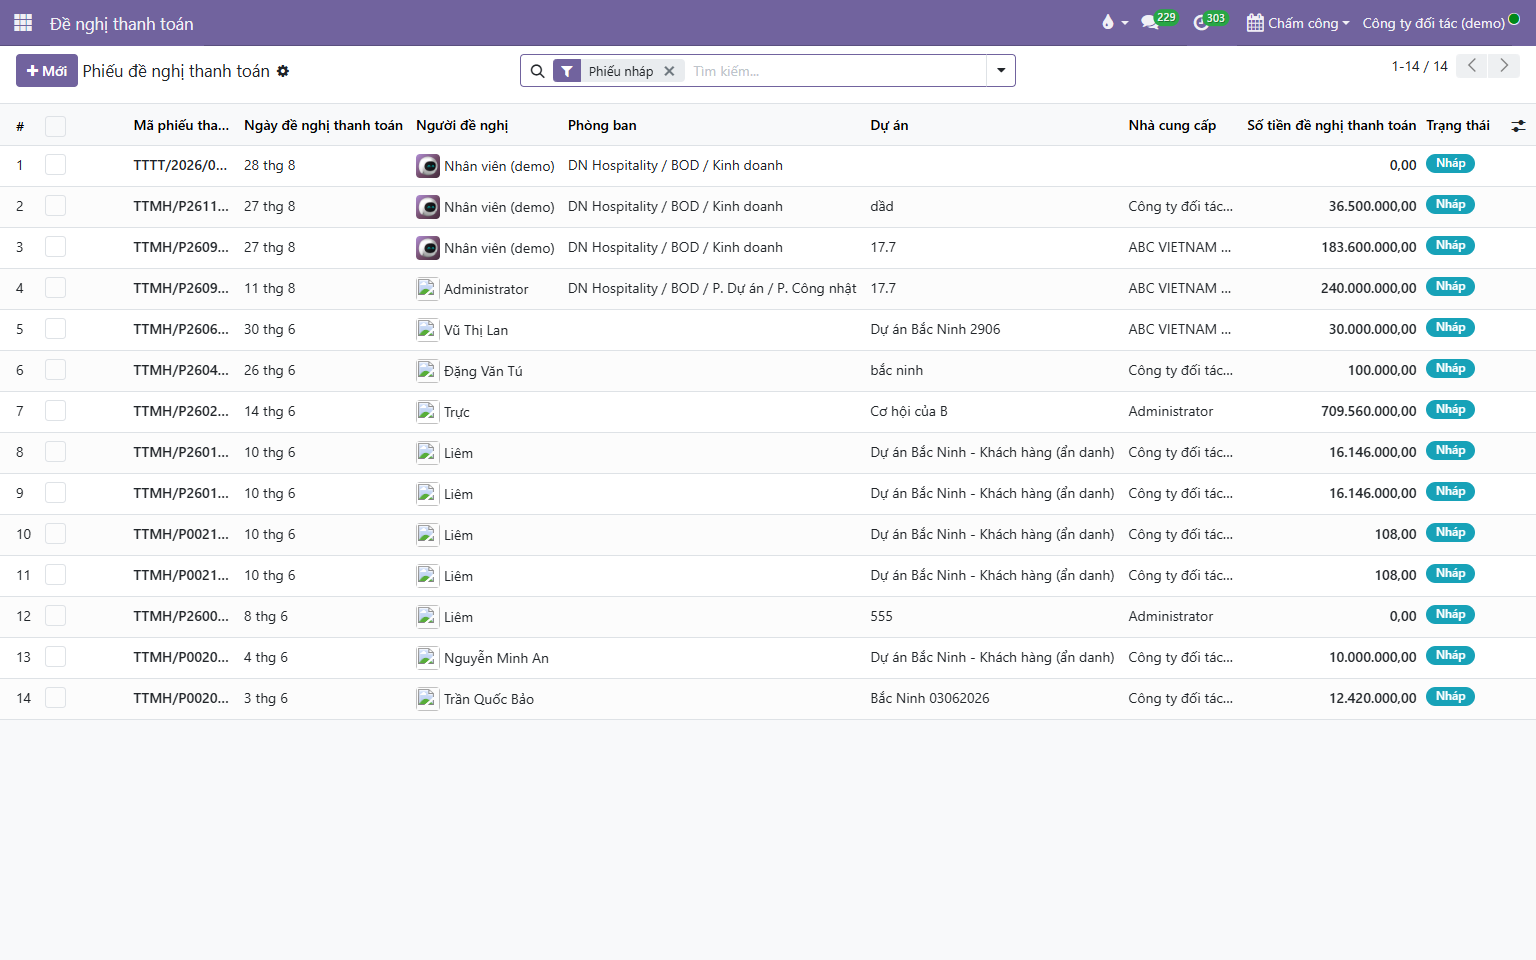Click Nháp status badge for 709.560.000,00 row
The height and width of the screenshot is (960, 1536).
[x=1450, y=410]
